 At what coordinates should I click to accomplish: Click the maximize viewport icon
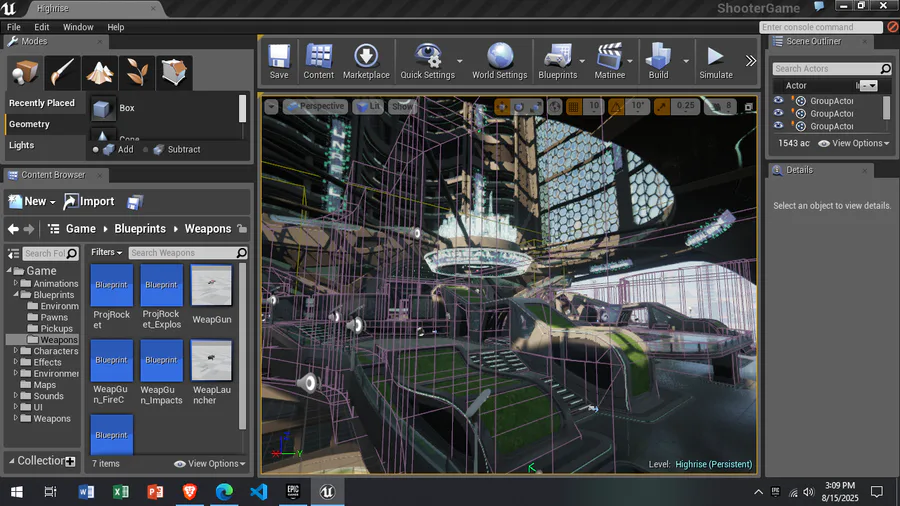(748, 107)
